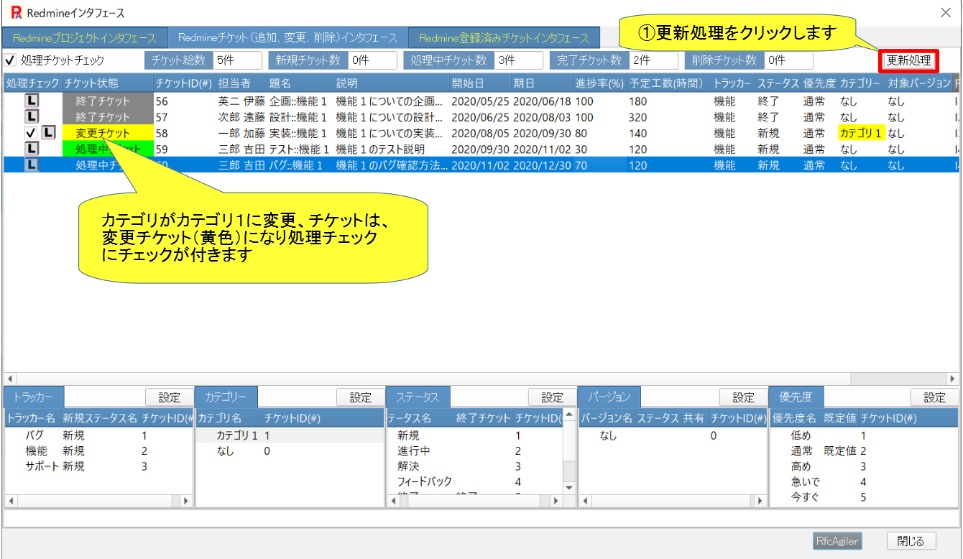Screen dimensions: 963x559
Task: Click the ステータス list scroll down arrow
Action: (569, 488)
